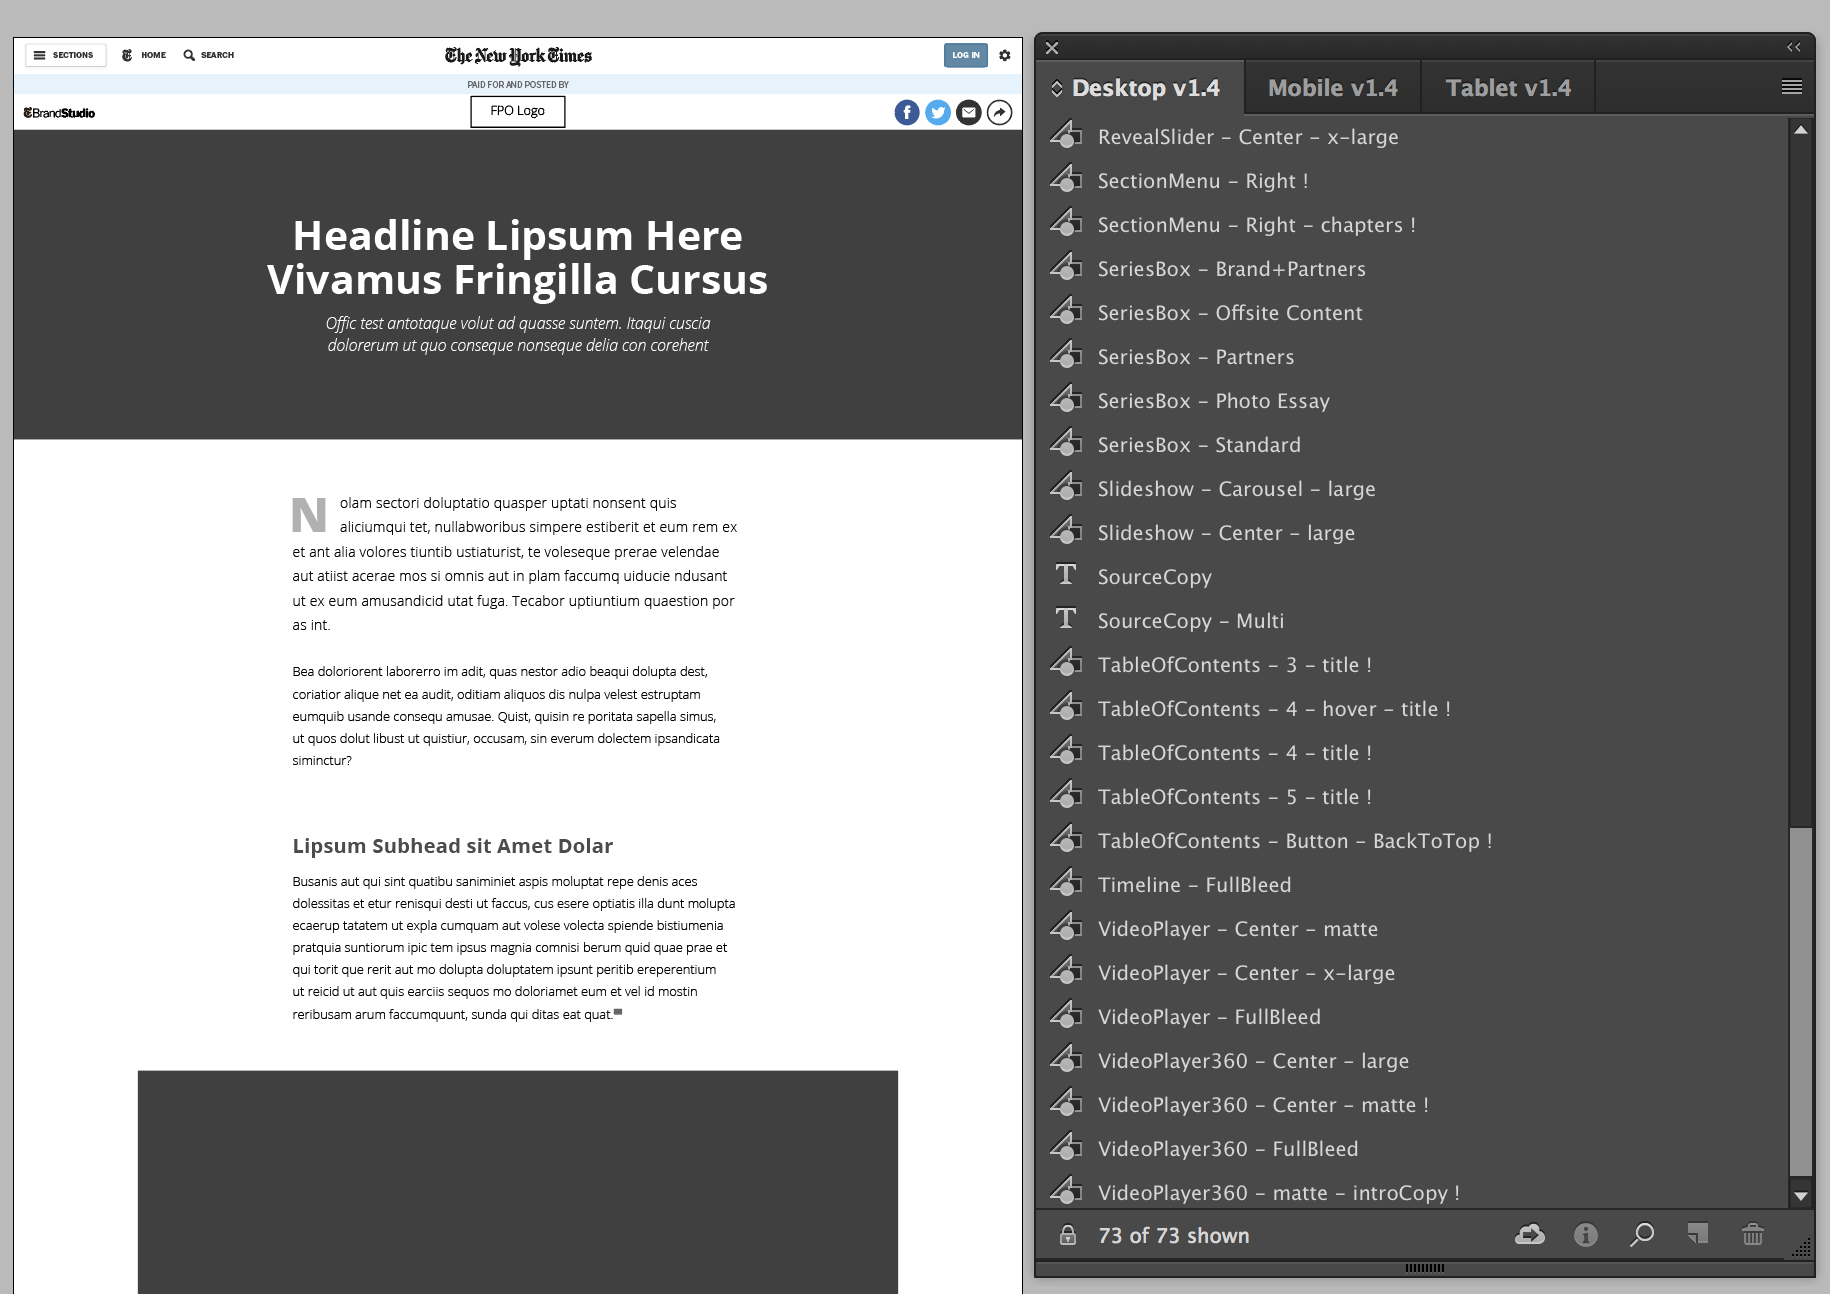Select the Desktop v1.4 tab
Viewport: 1830px width, 1294px height.
[x=1146, y=88]
